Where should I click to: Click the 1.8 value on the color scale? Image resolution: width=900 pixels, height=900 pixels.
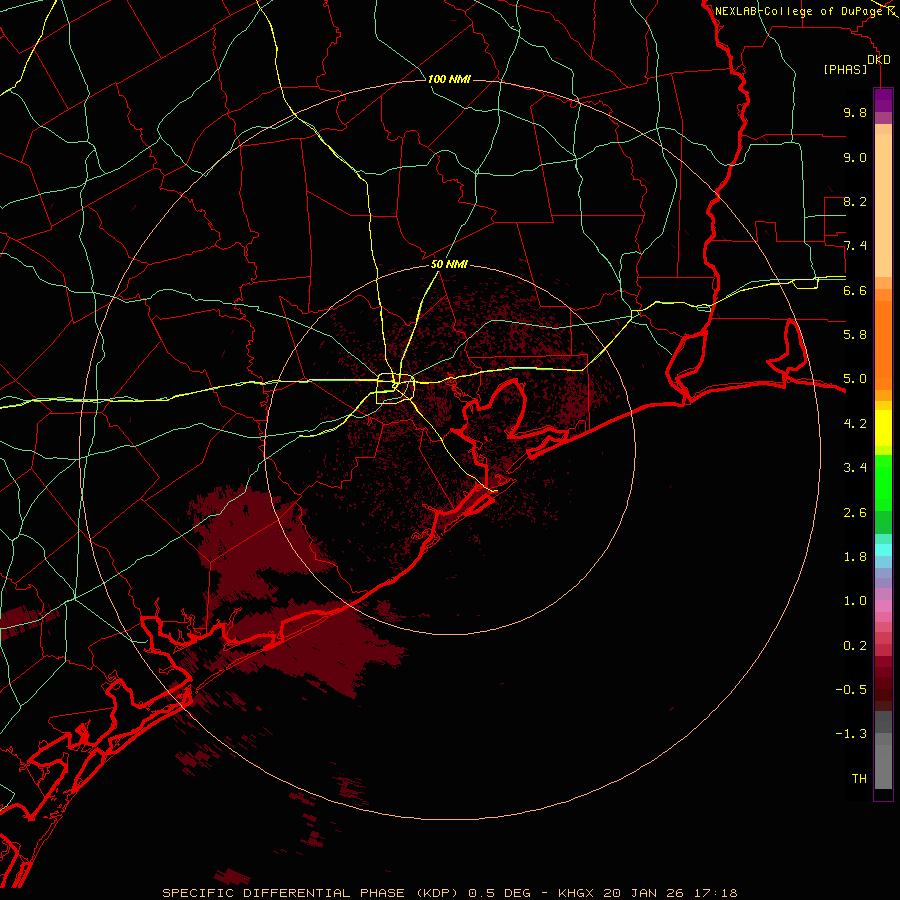pos(855,557)
